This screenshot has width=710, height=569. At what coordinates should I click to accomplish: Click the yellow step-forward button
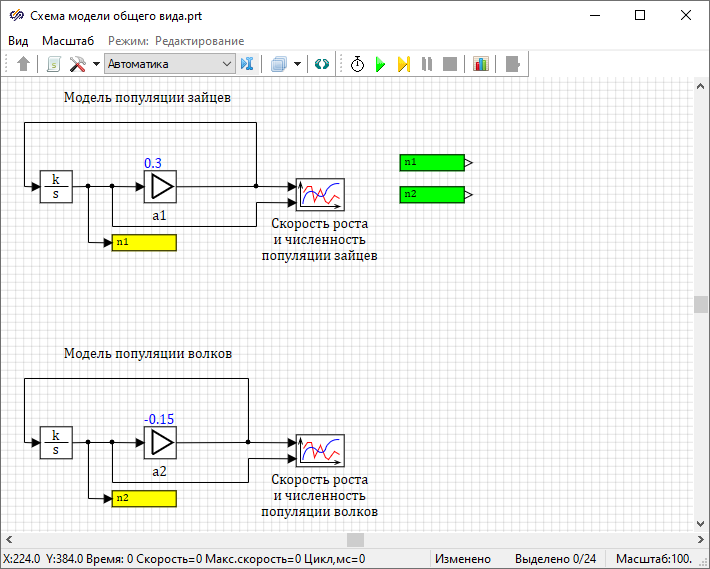(403, 64)
